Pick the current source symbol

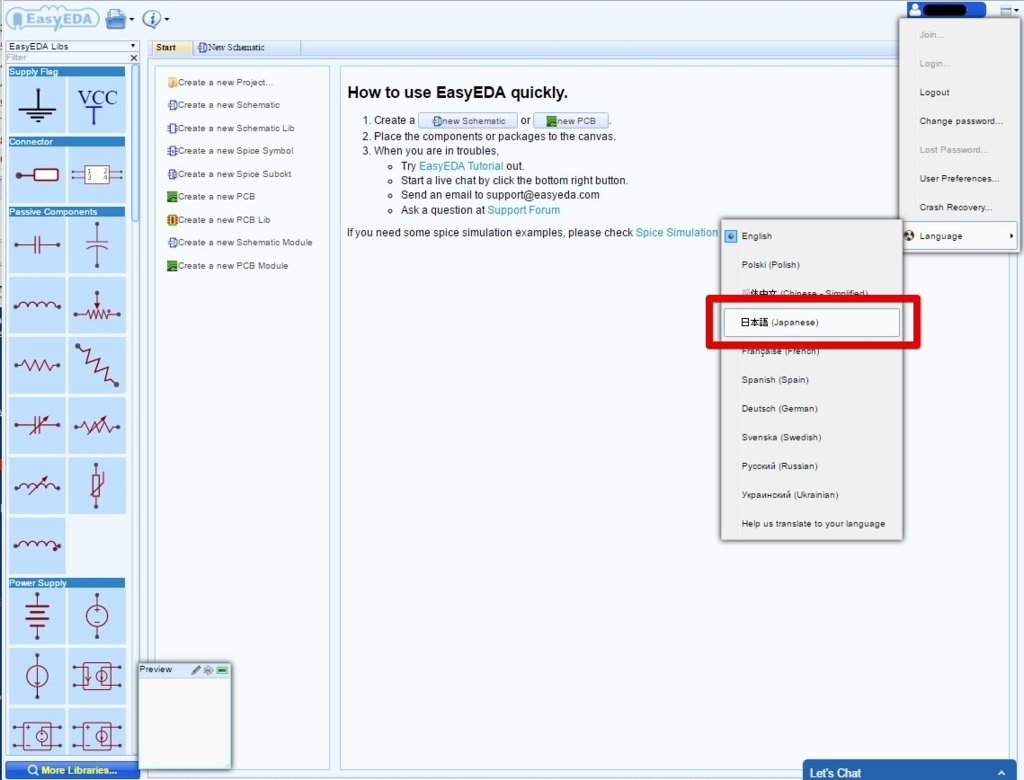(x=37, y=676)
